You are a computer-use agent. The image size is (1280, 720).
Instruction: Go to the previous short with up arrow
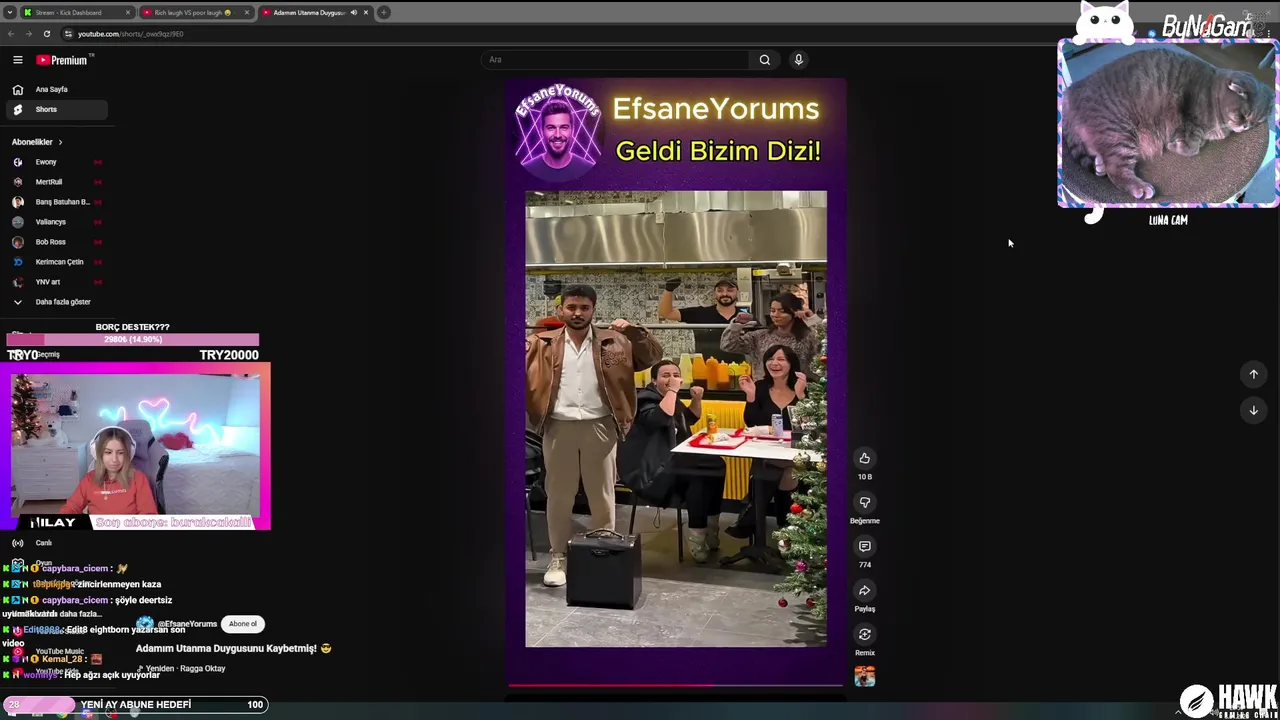pyautogui.click(x=1253, y=374)
